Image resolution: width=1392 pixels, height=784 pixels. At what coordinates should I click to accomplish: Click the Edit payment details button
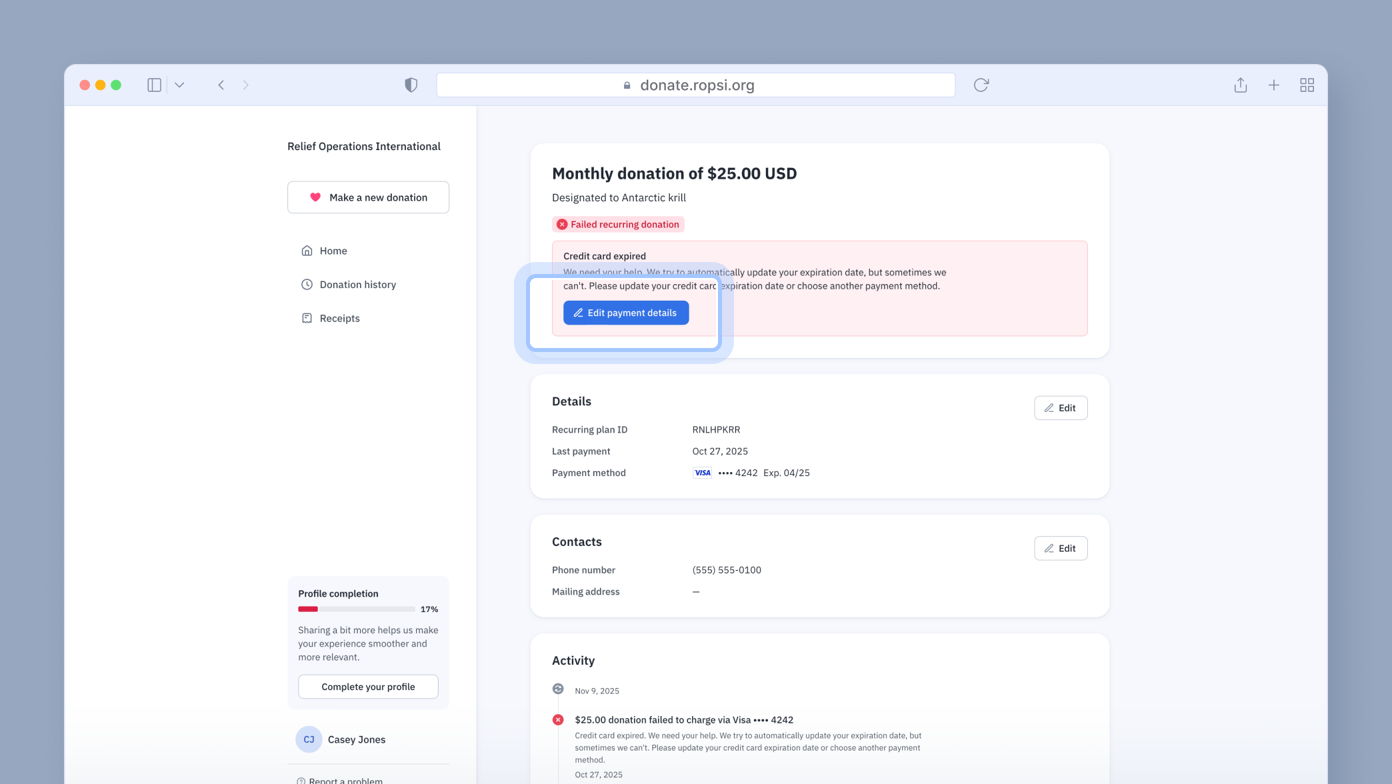[626, 313]
